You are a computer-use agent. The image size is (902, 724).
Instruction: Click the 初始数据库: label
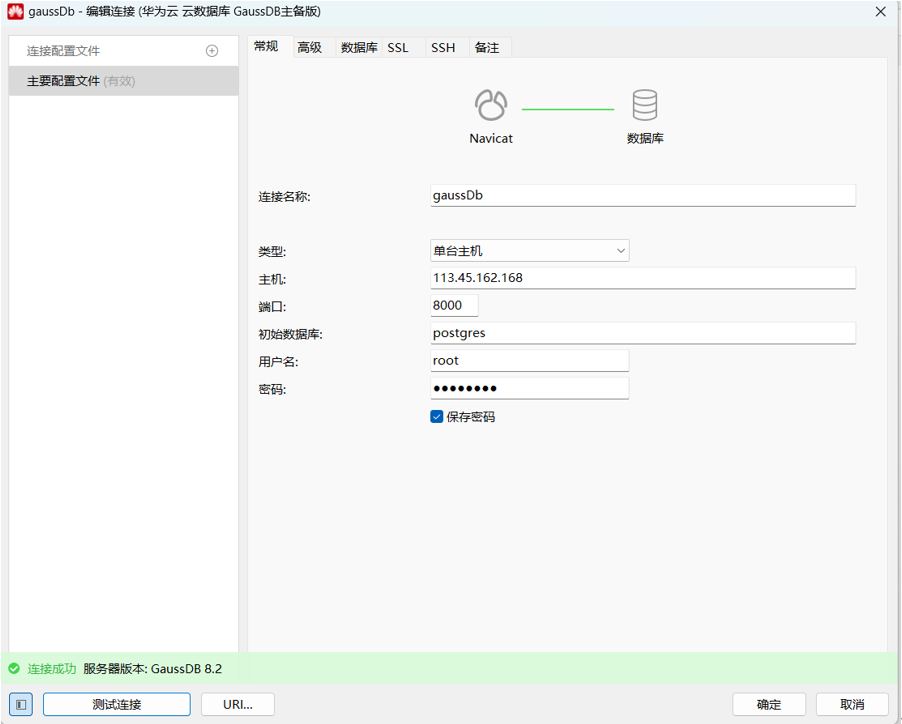click(291, 334)
